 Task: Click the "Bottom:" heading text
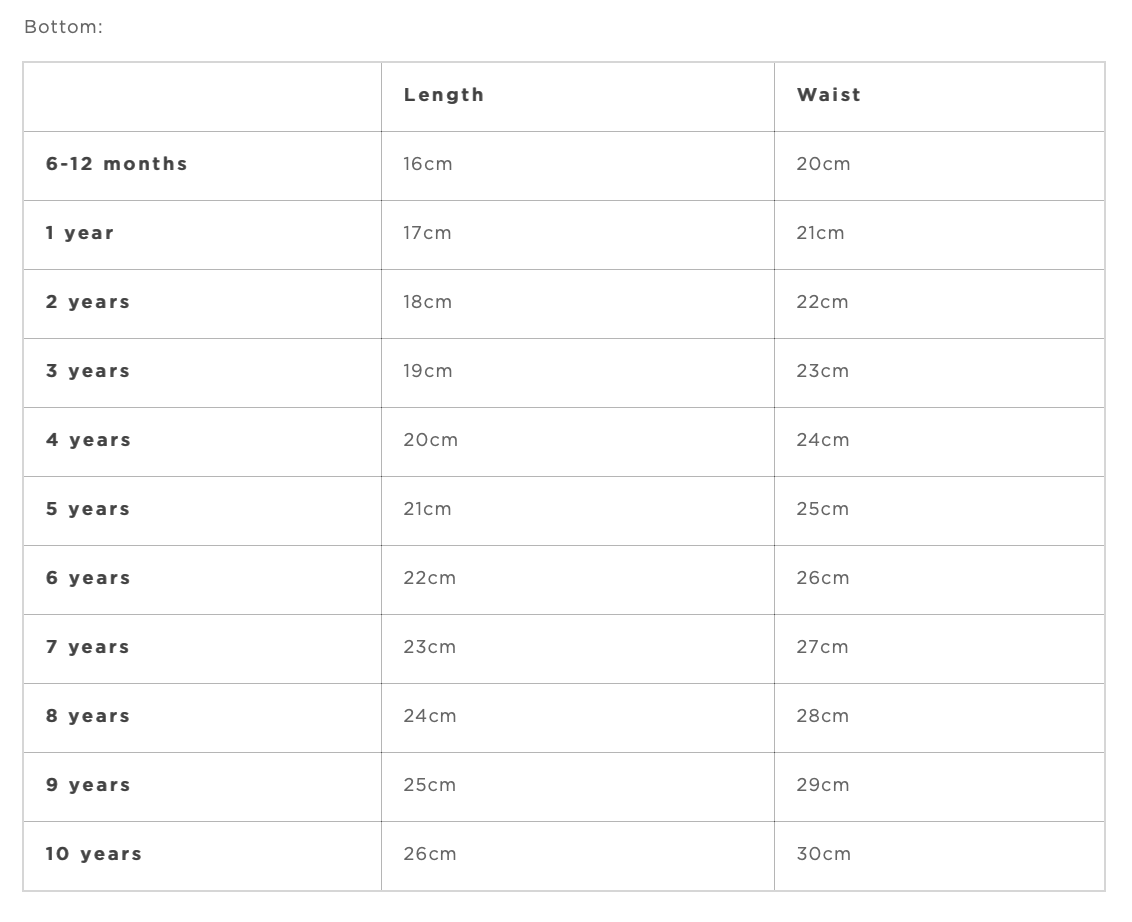63,27
